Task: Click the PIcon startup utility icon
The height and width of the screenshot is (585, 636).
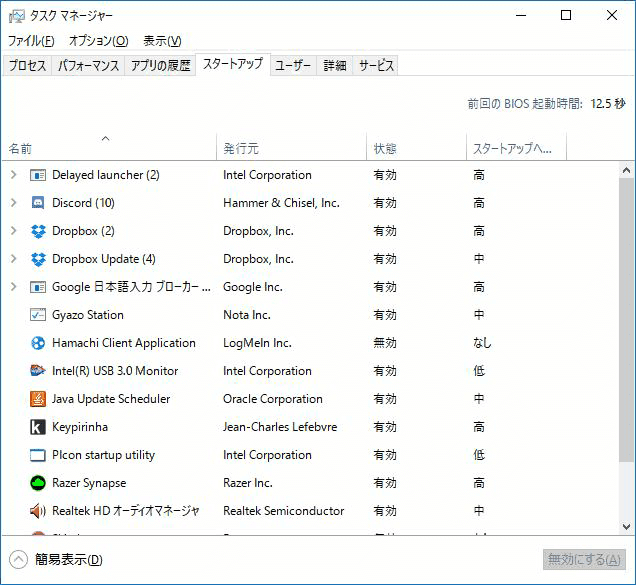Action: click(x=38, y=455)
